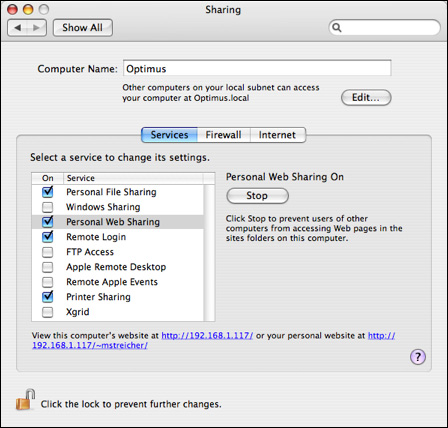This screenshot has width=448, height=428.
Task: Click inside the search field
Action: pos(385,28)
